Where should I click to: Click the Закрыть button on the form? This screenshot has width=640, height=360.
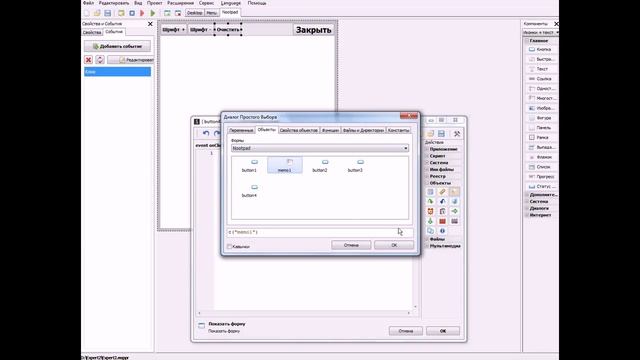(313, 30)
